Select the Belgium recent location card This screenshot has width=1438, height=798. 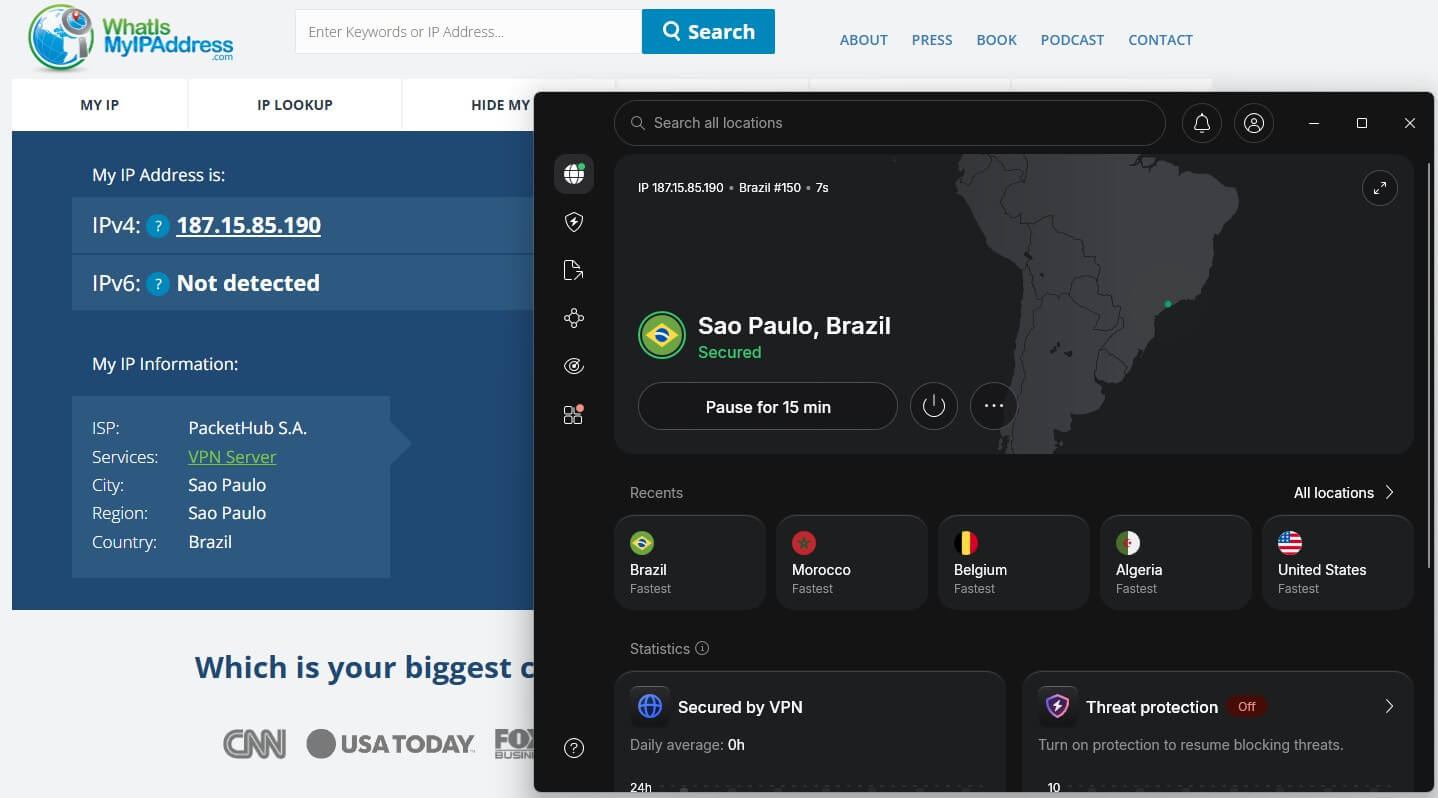click(x=1014, y=562)
